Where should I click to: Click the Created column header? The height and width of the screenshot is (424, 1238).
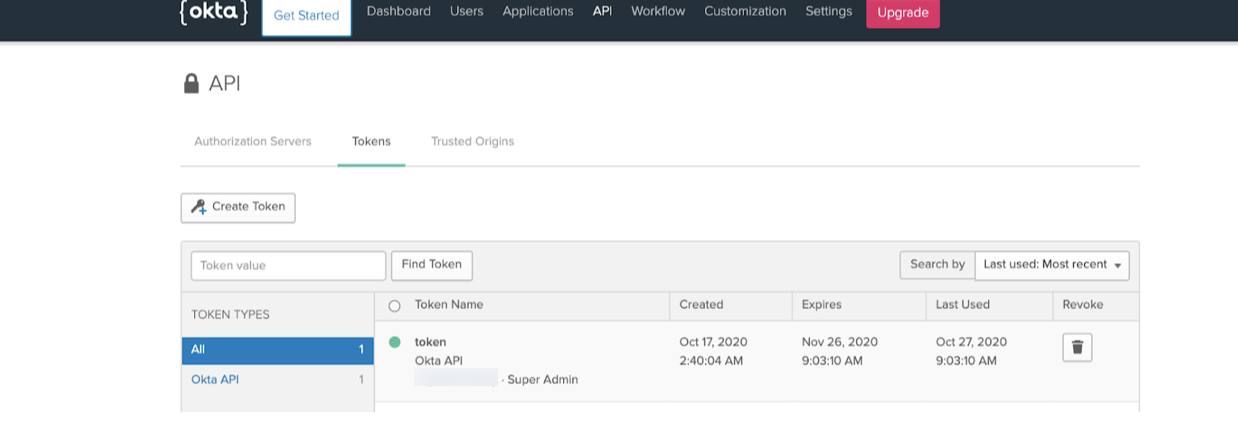(x=701, y=305)
